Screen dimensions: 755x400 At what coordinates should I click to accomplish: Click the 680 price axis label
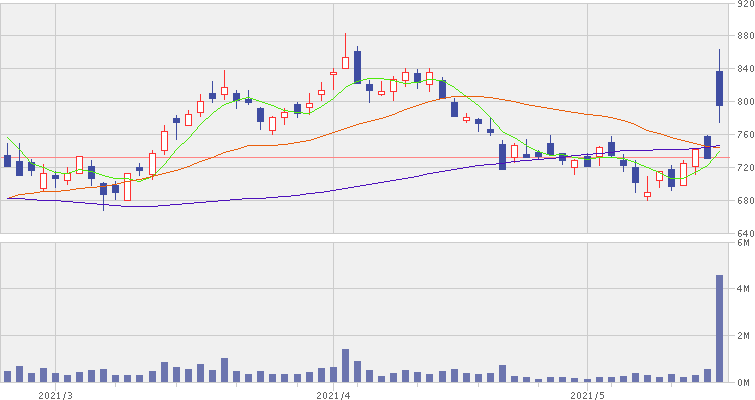[x=743, y=201]
